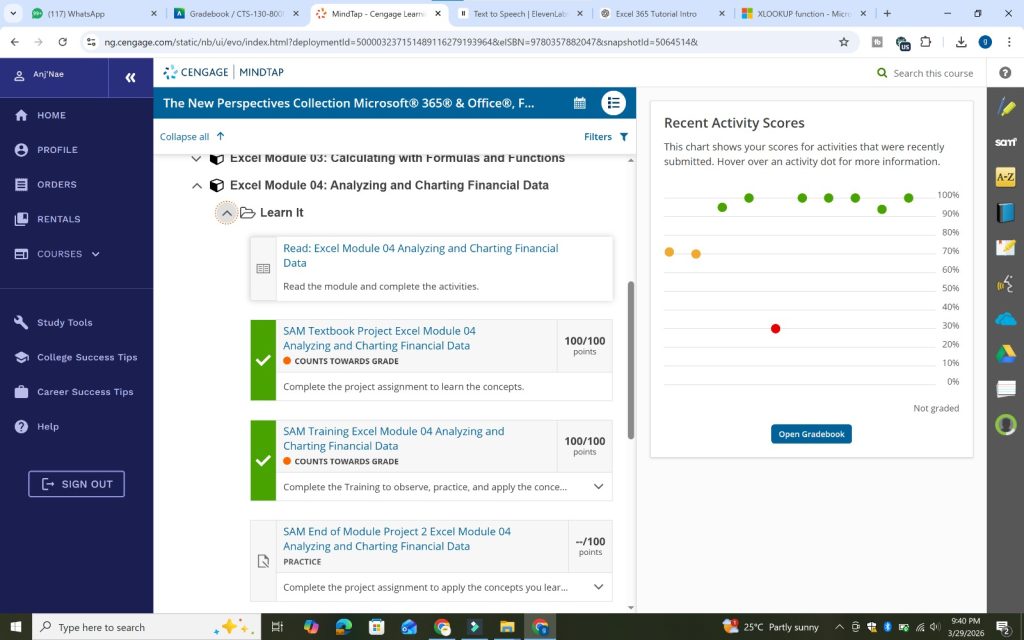This screenshot has height=640, width=1024.
Task: Open the blue eBook reader icon
Action: tap(1006, 212)
